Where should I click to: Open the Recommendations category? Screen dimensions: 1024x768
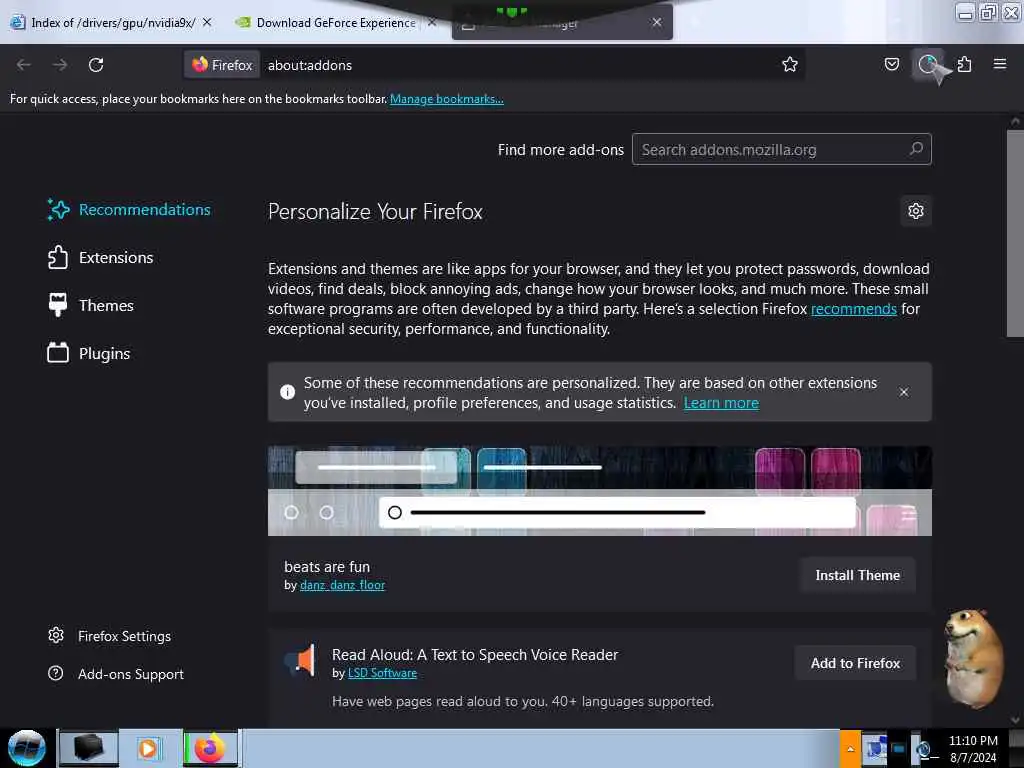(x=129, y=210)
